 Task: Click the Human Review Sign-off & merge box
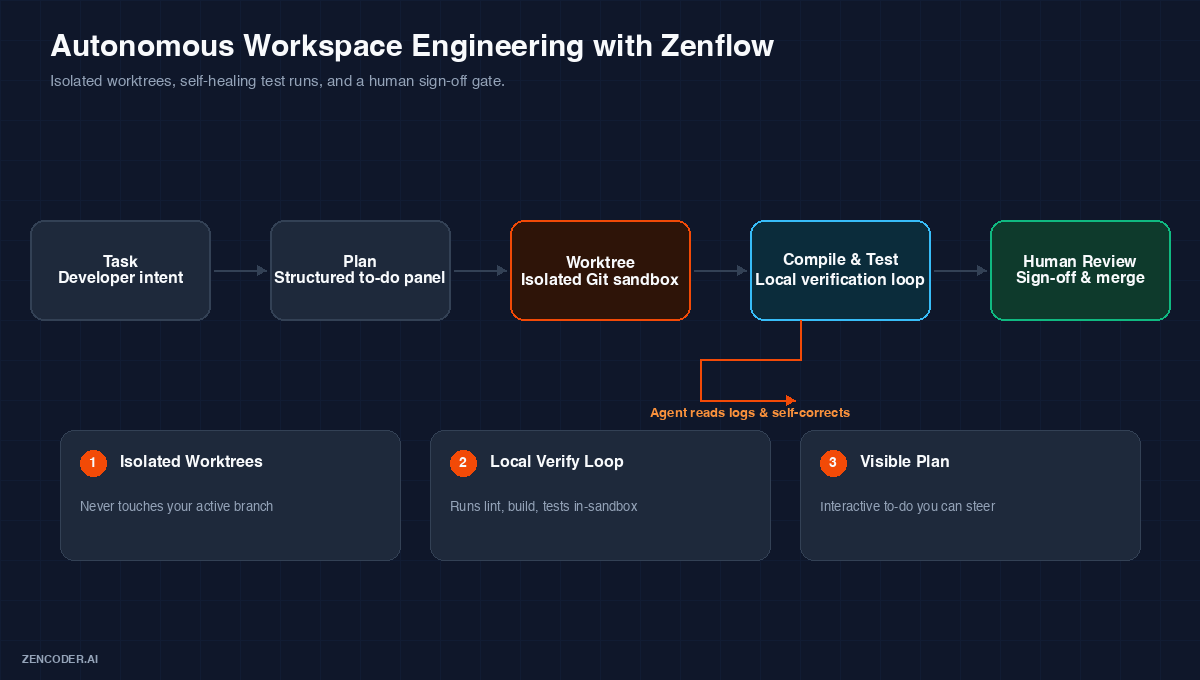point(1080,270)
